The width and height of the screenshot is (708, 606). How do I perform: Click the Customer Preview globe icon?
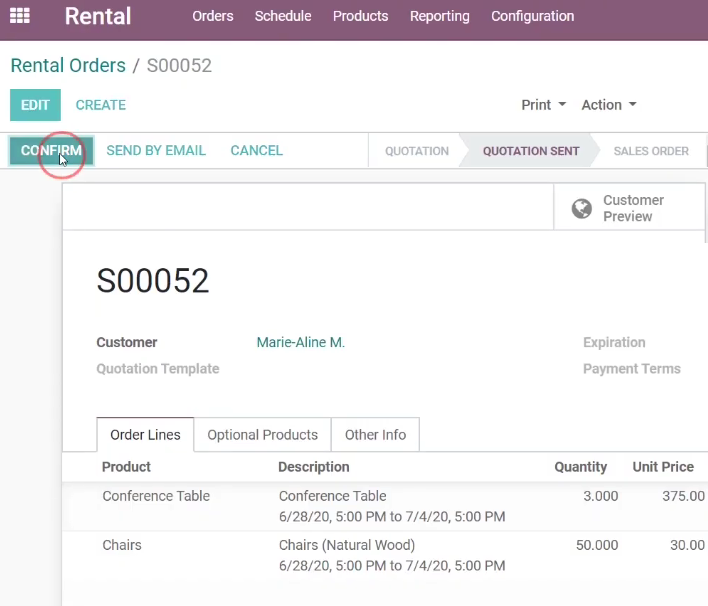(x=582, y=208)
